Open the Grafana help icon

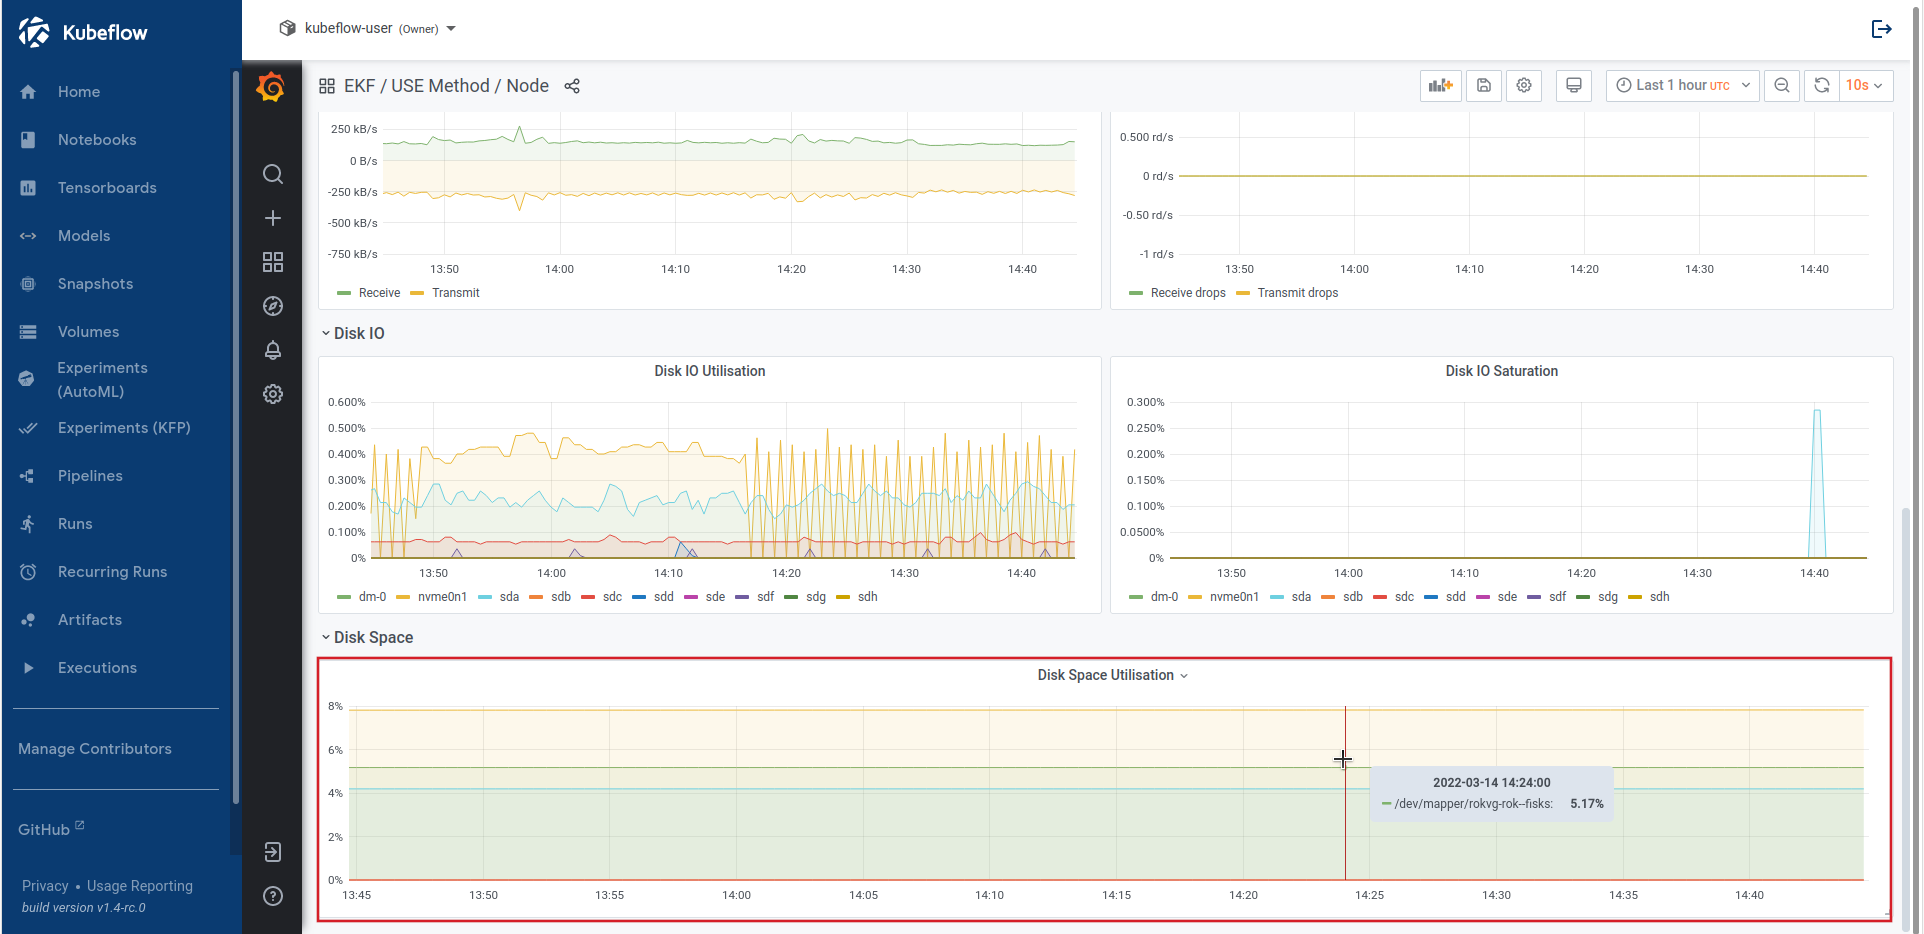coord(272,896)
